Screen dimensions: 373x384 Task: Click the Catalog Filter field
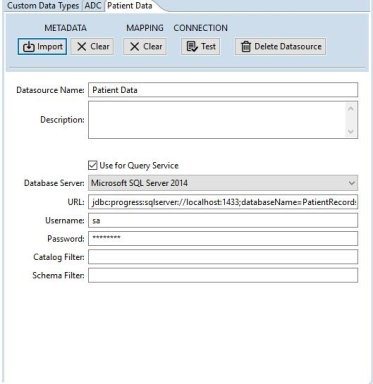click(223, 257)
